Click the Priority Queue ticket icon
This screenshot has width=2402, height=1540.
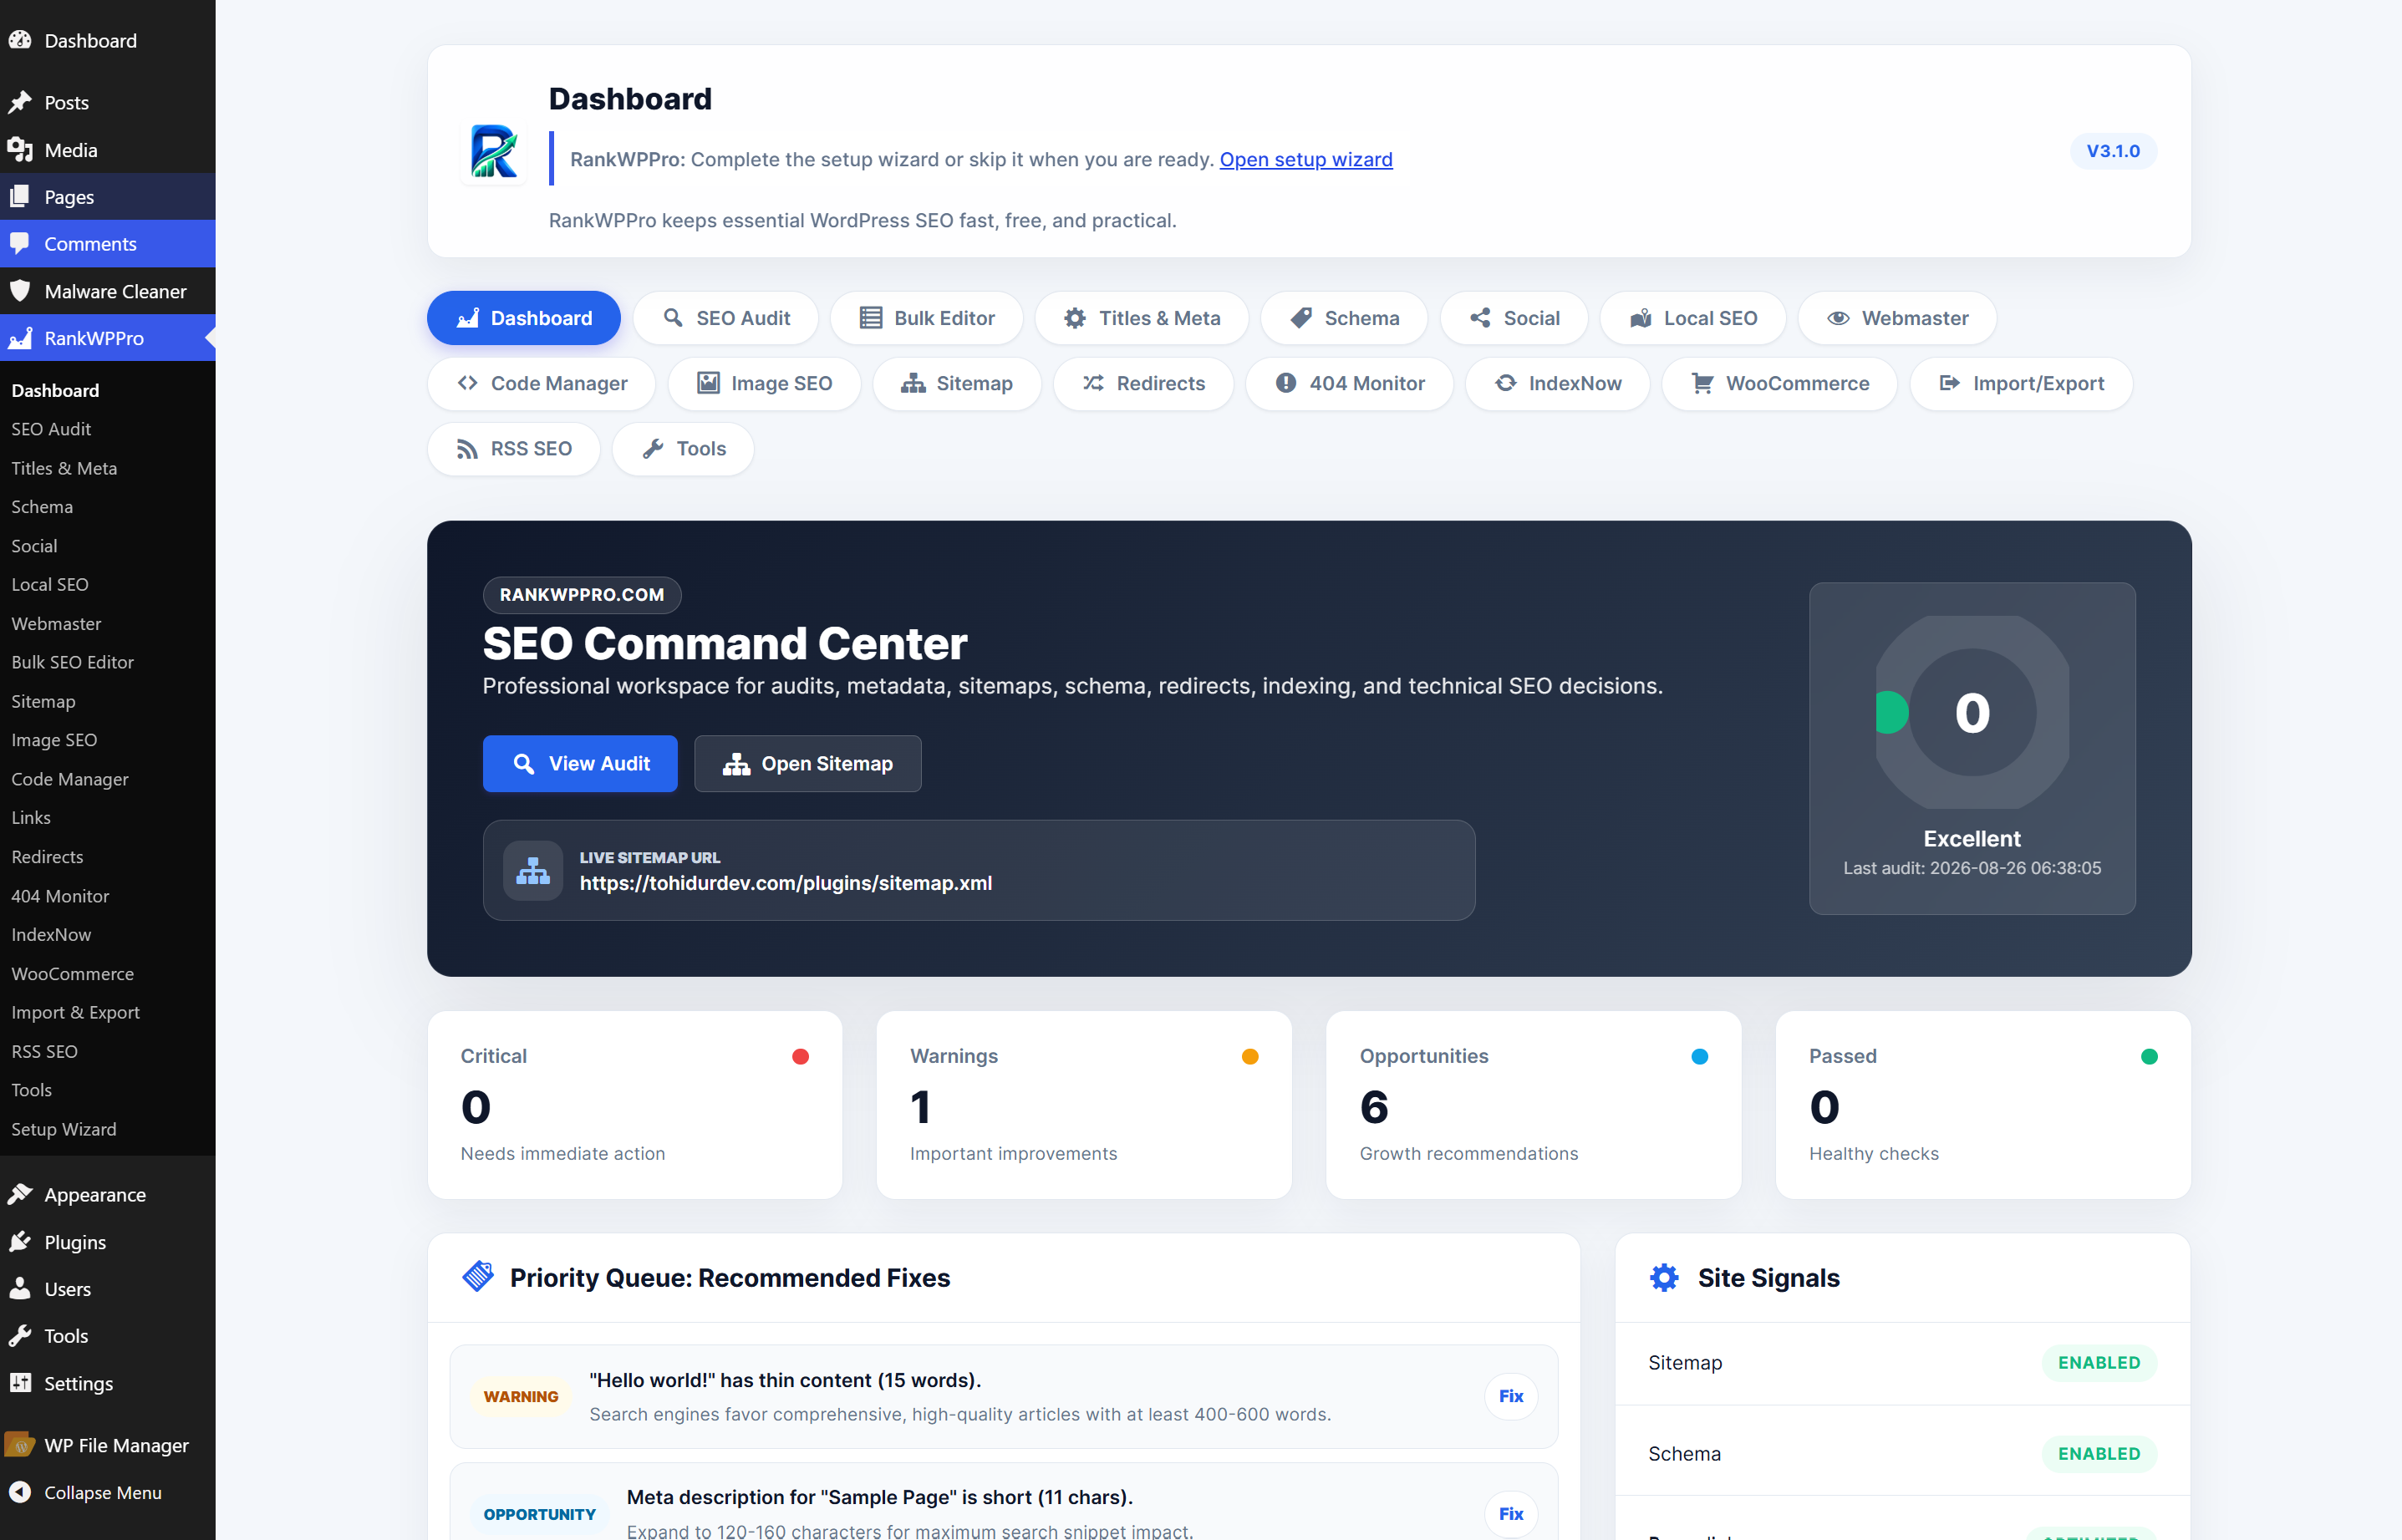[478, 1276]
